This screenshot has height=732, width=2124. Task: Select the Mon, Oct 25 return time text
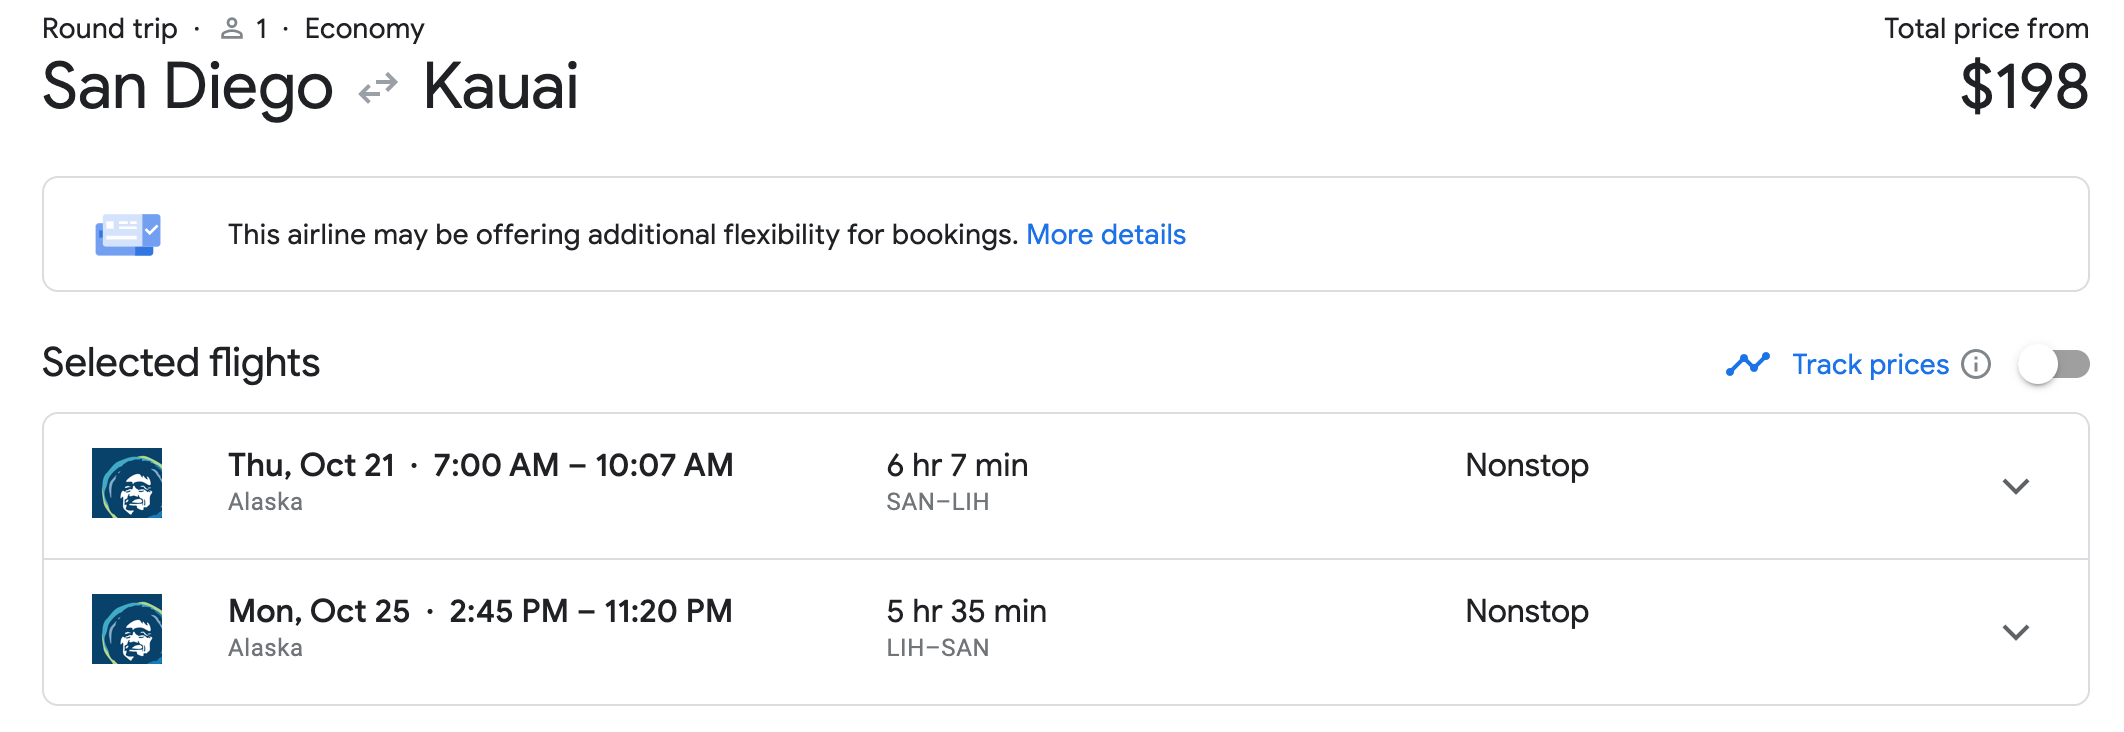[x=590, y=611]
